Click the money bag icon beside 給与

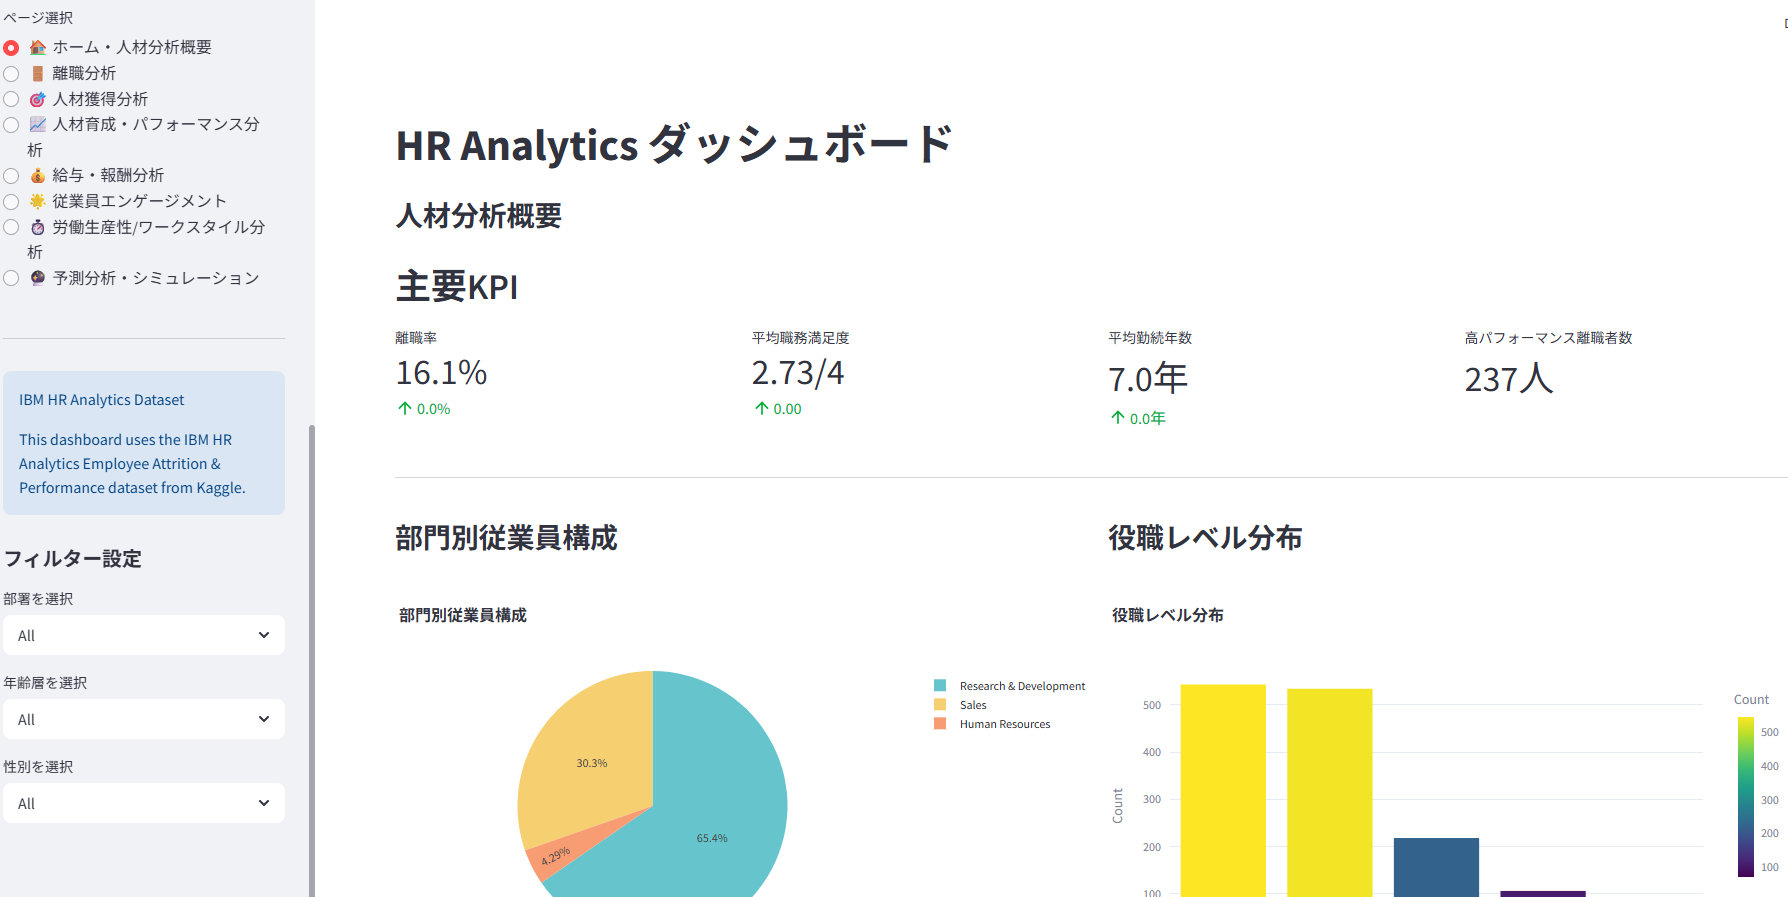coord(38,175)
